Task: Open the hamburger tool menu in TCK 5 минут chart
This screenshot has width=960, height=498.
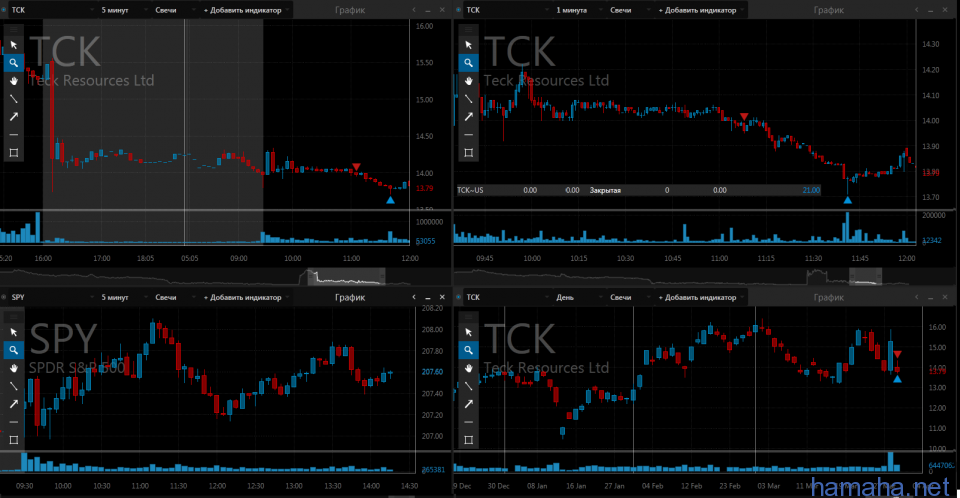Action: tap(13, 29)
